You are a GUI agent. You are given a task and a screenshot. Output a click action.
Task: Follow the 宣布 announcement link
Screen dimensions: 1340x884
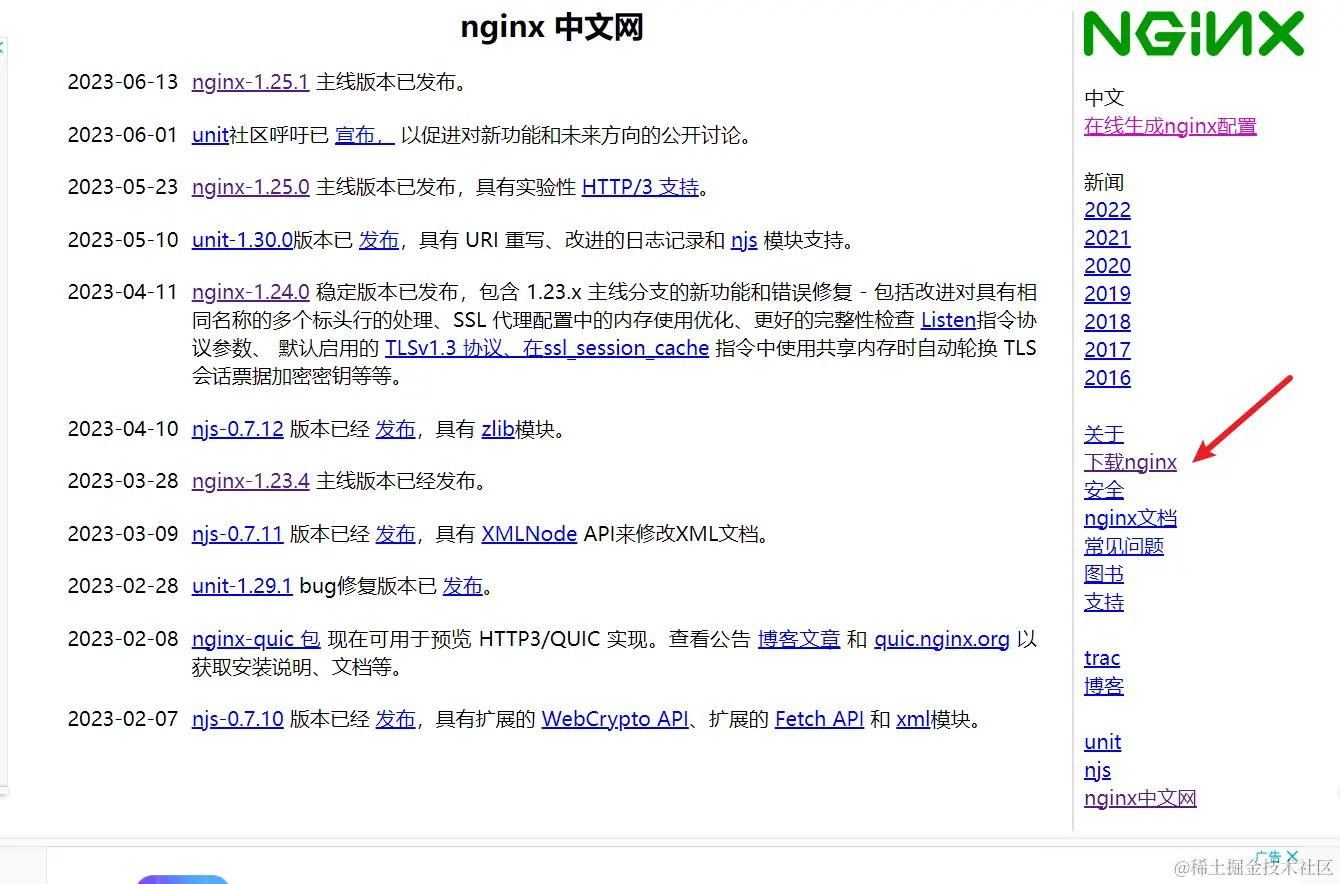pos(365,135)
